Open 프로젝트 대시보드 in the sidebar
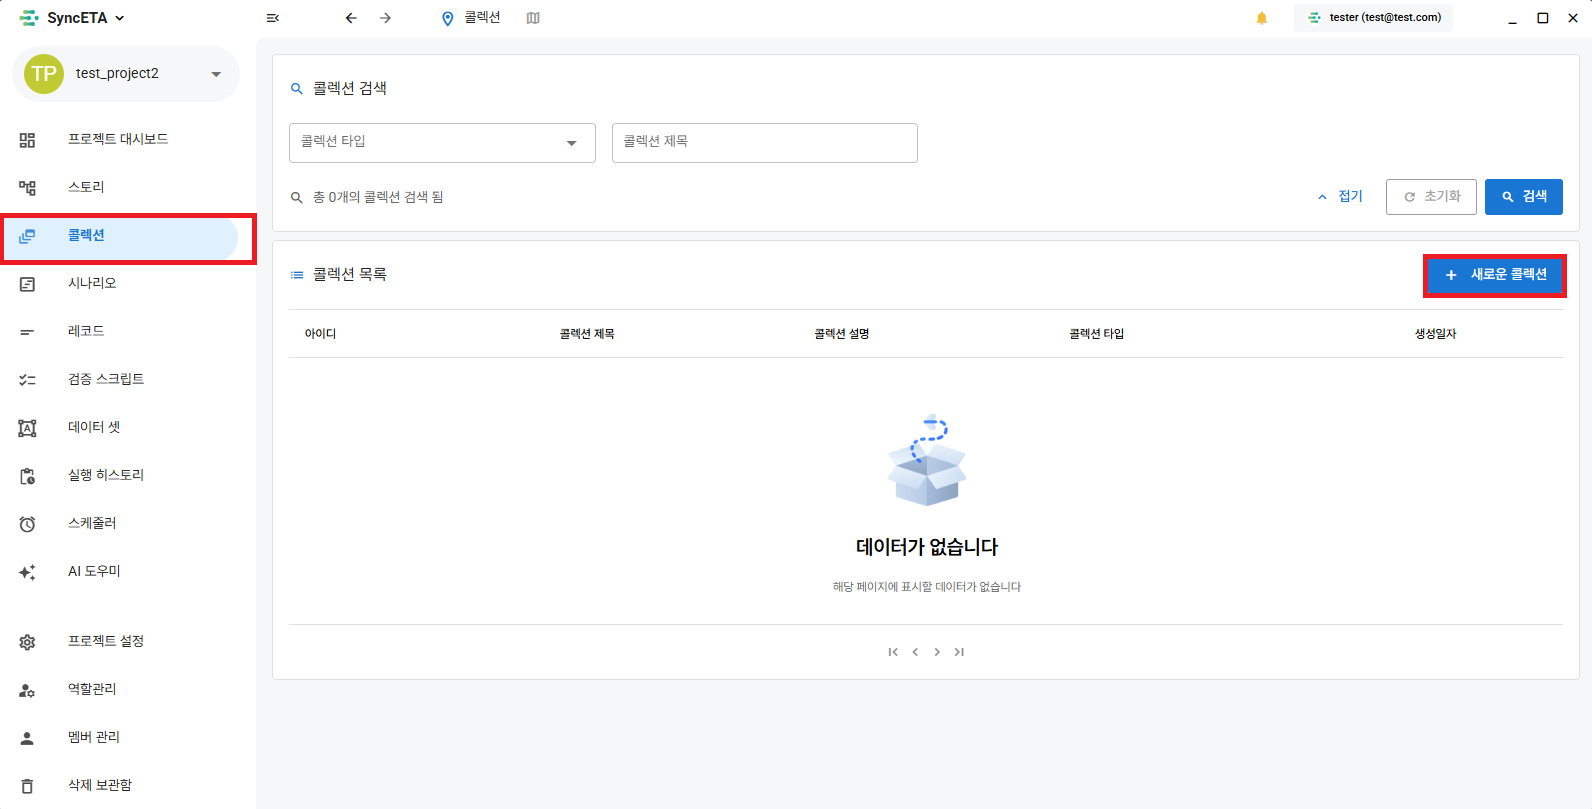This screenshot has width=1592, height=809. (x=117, y=140)
